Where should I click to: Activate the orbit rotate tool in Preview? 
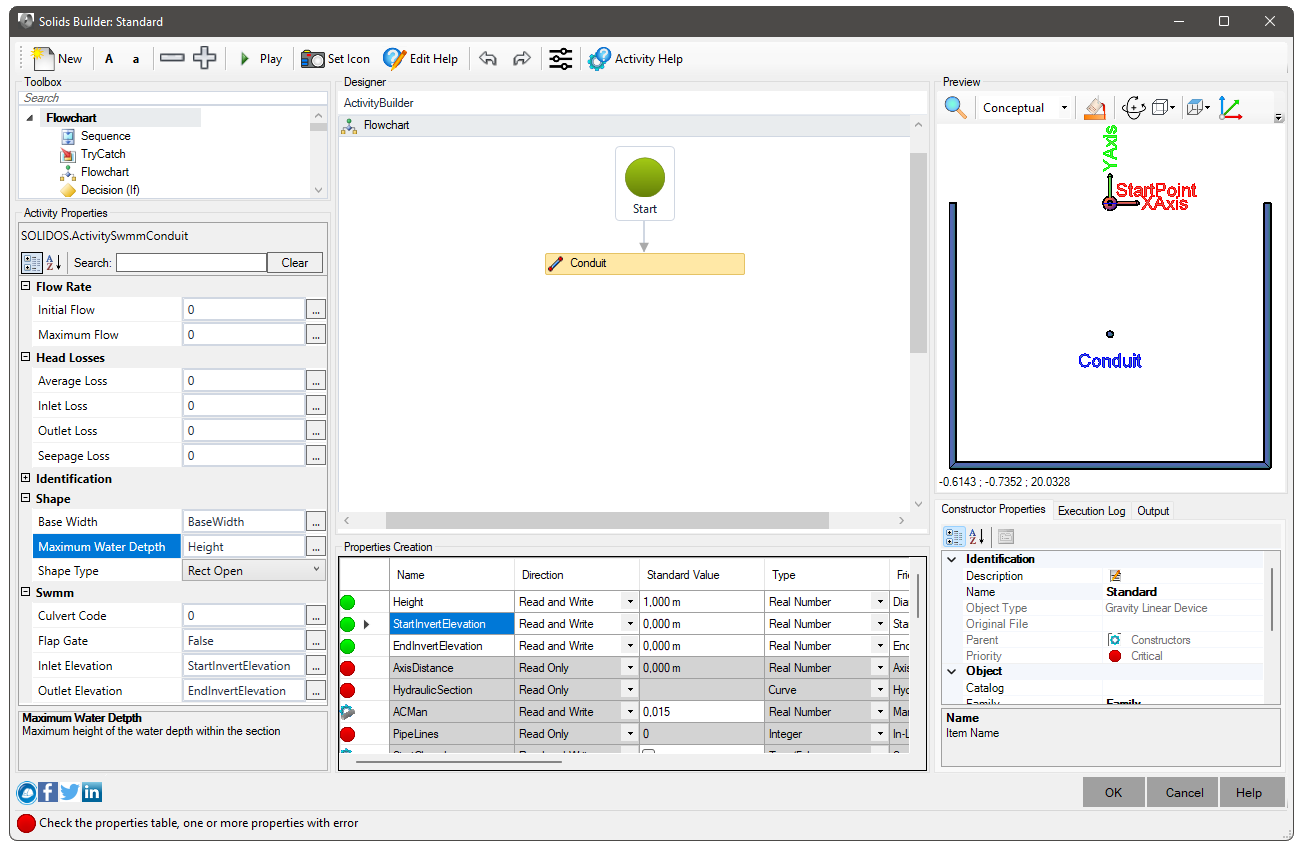tap(1133, 107)
